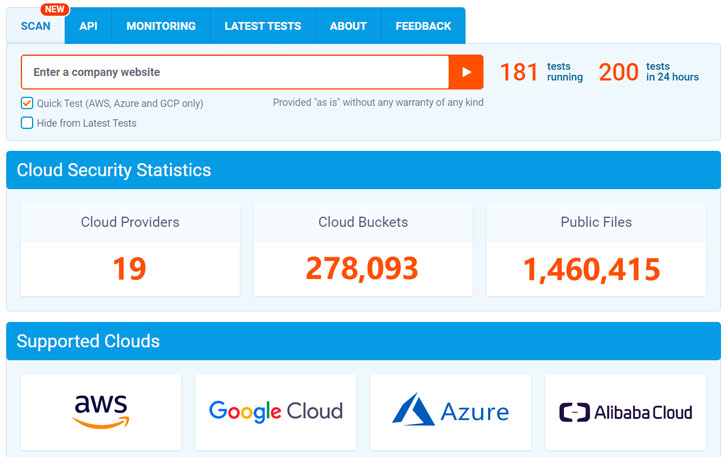The width and height of the screenshot is (728, 457).
Task: Open the API tab
Action: point(88,26)
